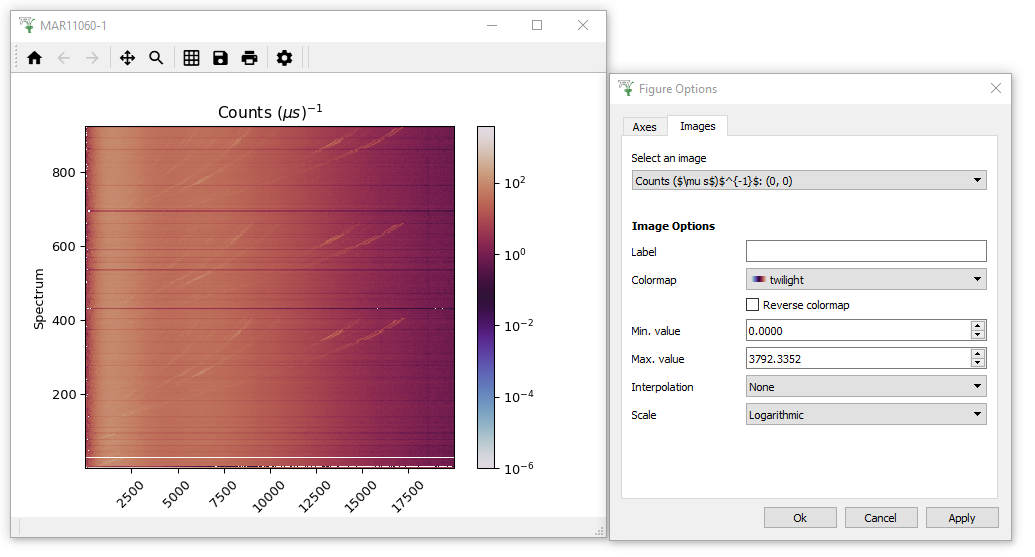Open the Scale Logarithmic dropdown
This screenshot has width=1035, height=557.
865,415
